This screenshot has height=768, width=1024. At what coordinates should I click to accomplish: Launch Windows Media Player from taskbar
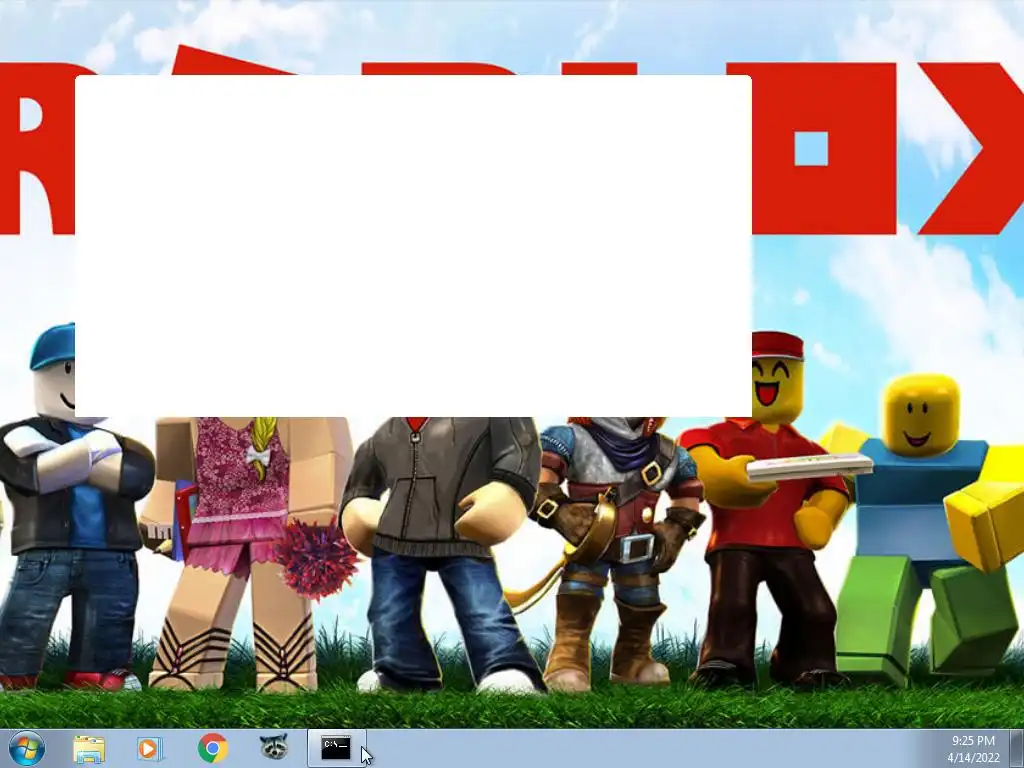tap(150, 748)
